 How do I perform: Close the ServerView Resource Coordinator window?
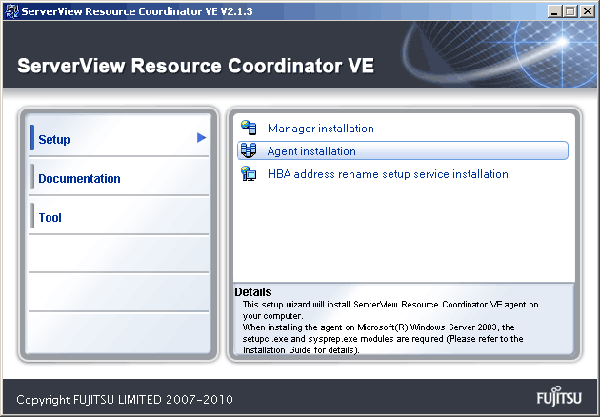[x=587, y=11]
